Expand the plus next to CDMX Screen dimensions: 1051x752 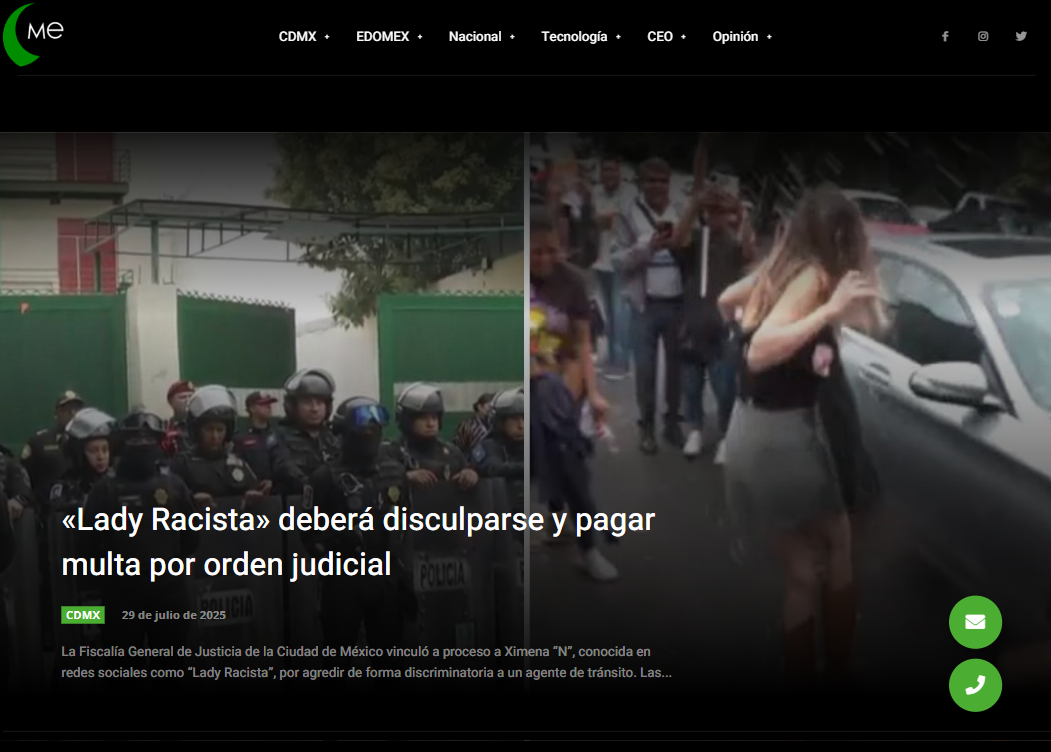pos(327,37)
